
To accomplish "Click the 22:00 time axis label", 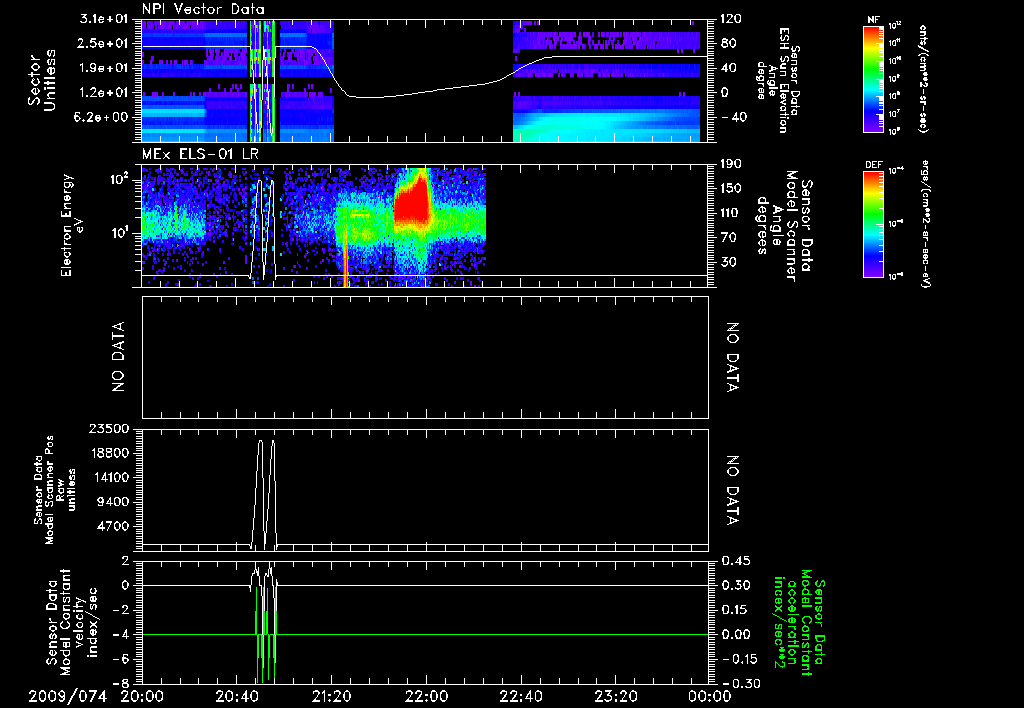I will click(x=426, y=697).
